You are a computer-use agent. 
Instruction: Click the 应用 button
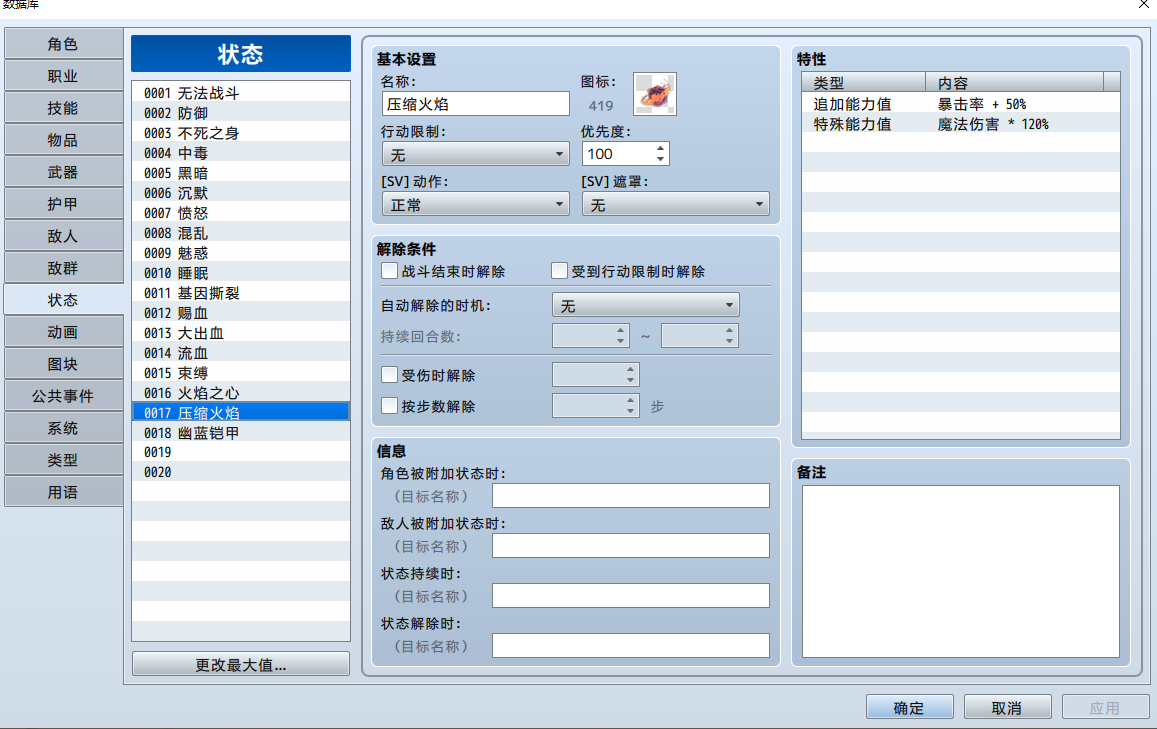pos(1105,707)
